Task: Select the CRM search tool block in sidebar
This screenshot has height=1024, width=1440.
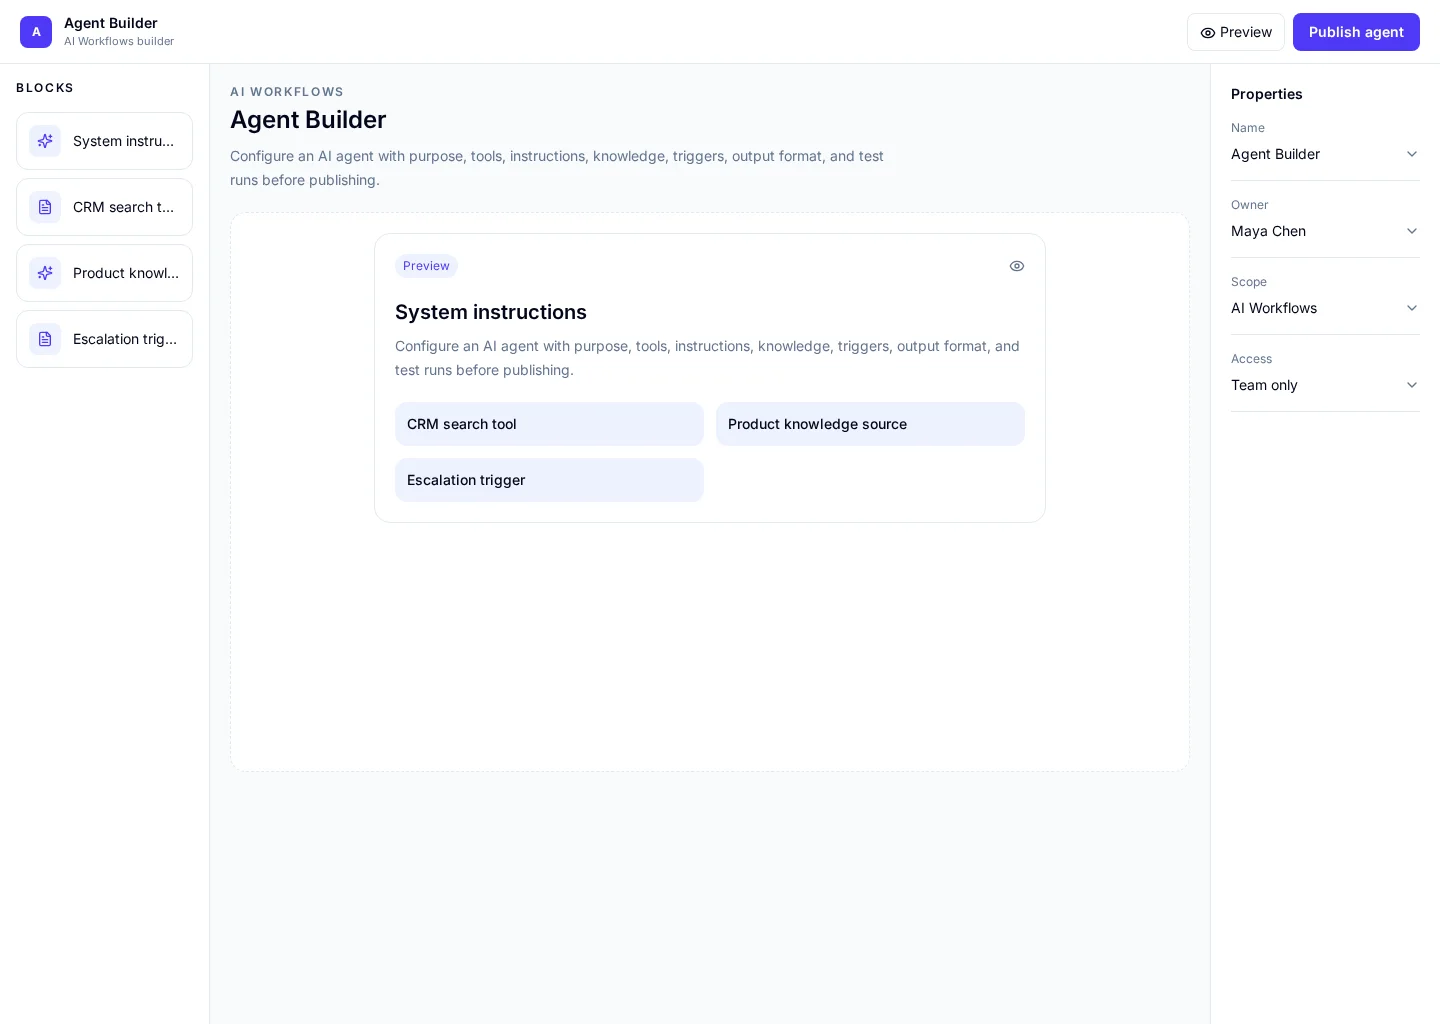Action: point(104,207)
